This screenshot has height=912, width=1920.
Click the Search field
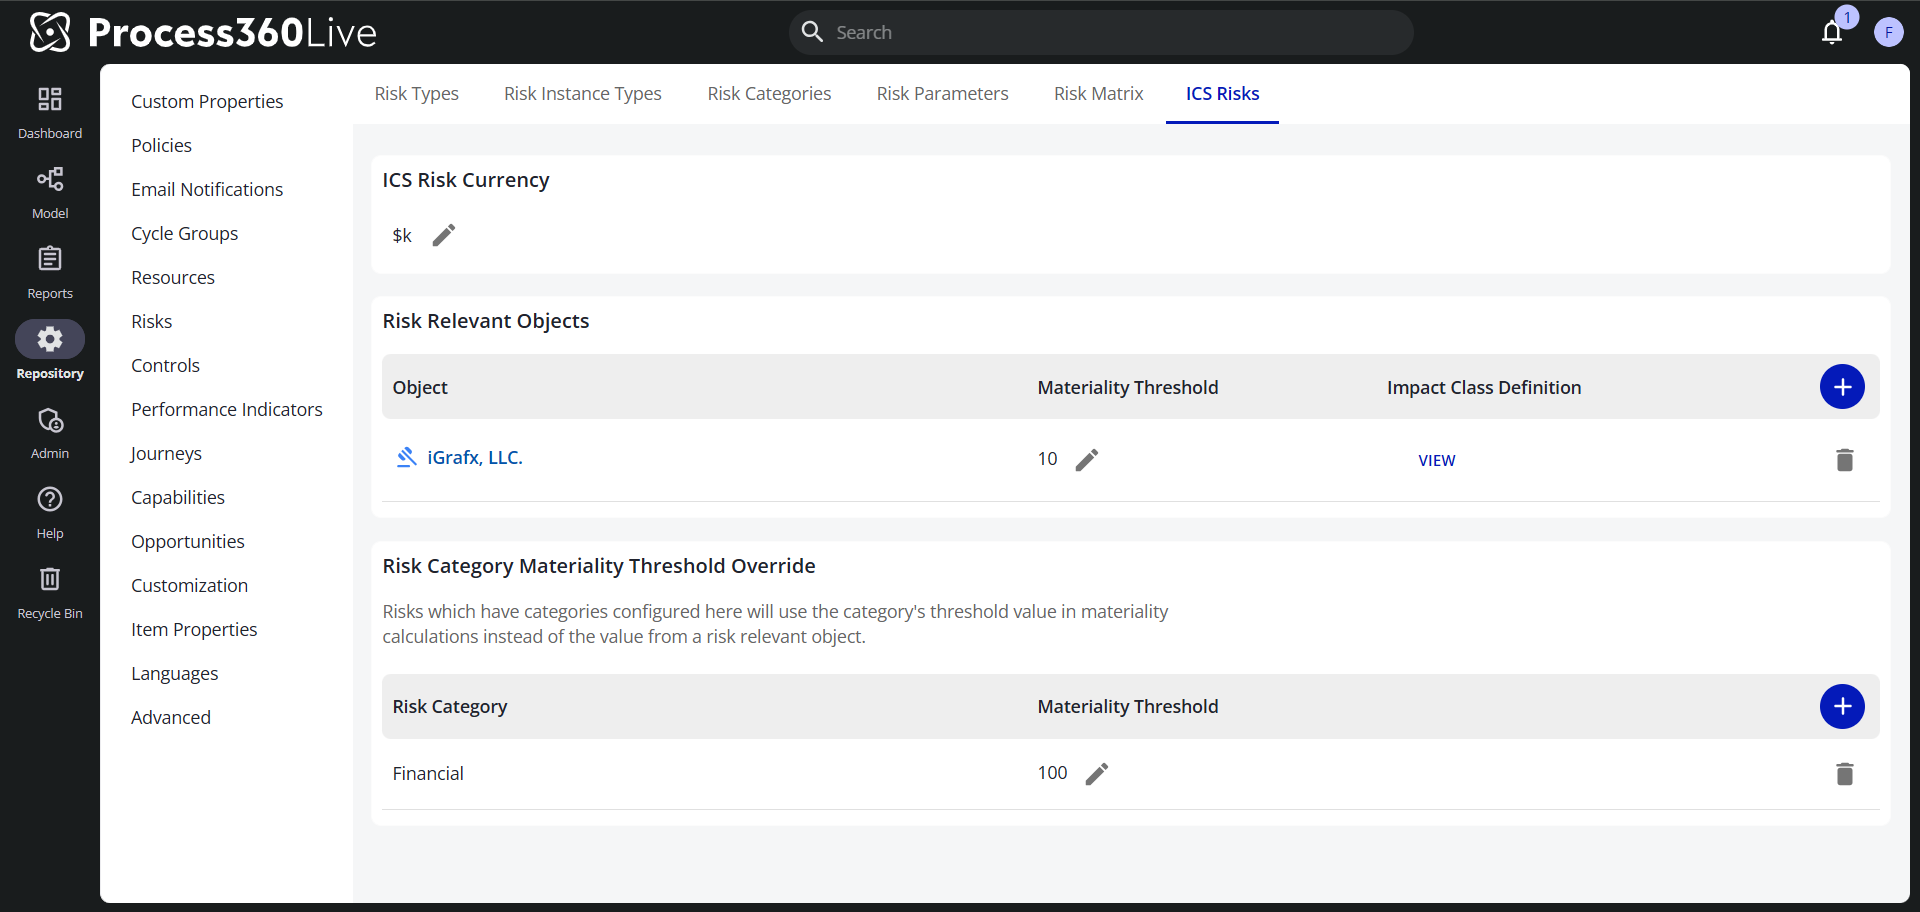click(1100, 32)
